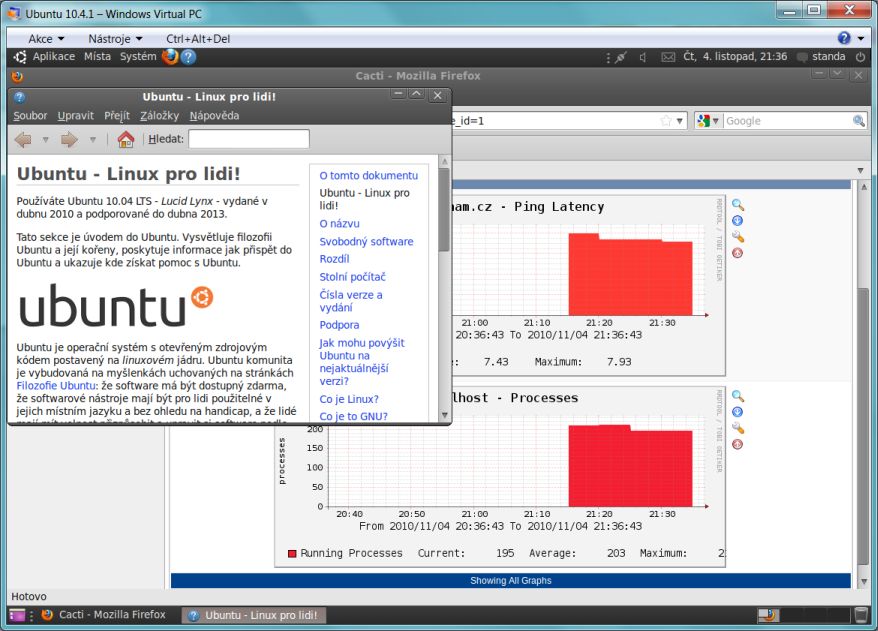The width and height of the screenshot is (878, 631).
Task: Click the help window vertical scrollbar
Action: [445, 209]
